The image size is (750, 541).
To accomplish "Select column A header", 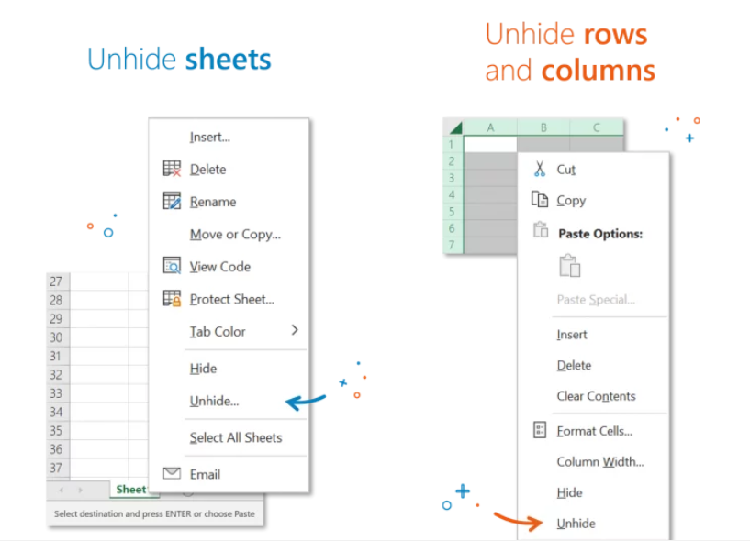I will (490, 128).
